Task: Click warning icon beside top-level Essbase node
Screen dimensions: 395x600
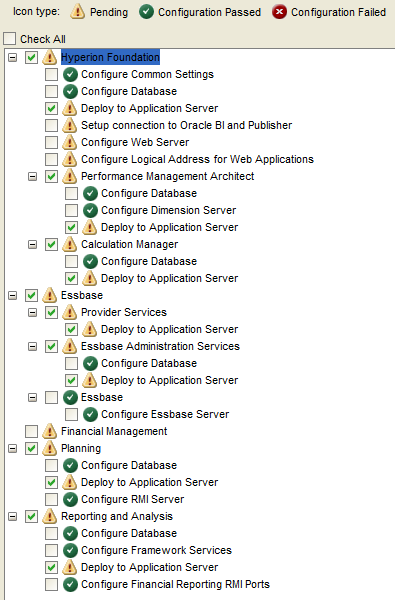Action: point(50,295)
